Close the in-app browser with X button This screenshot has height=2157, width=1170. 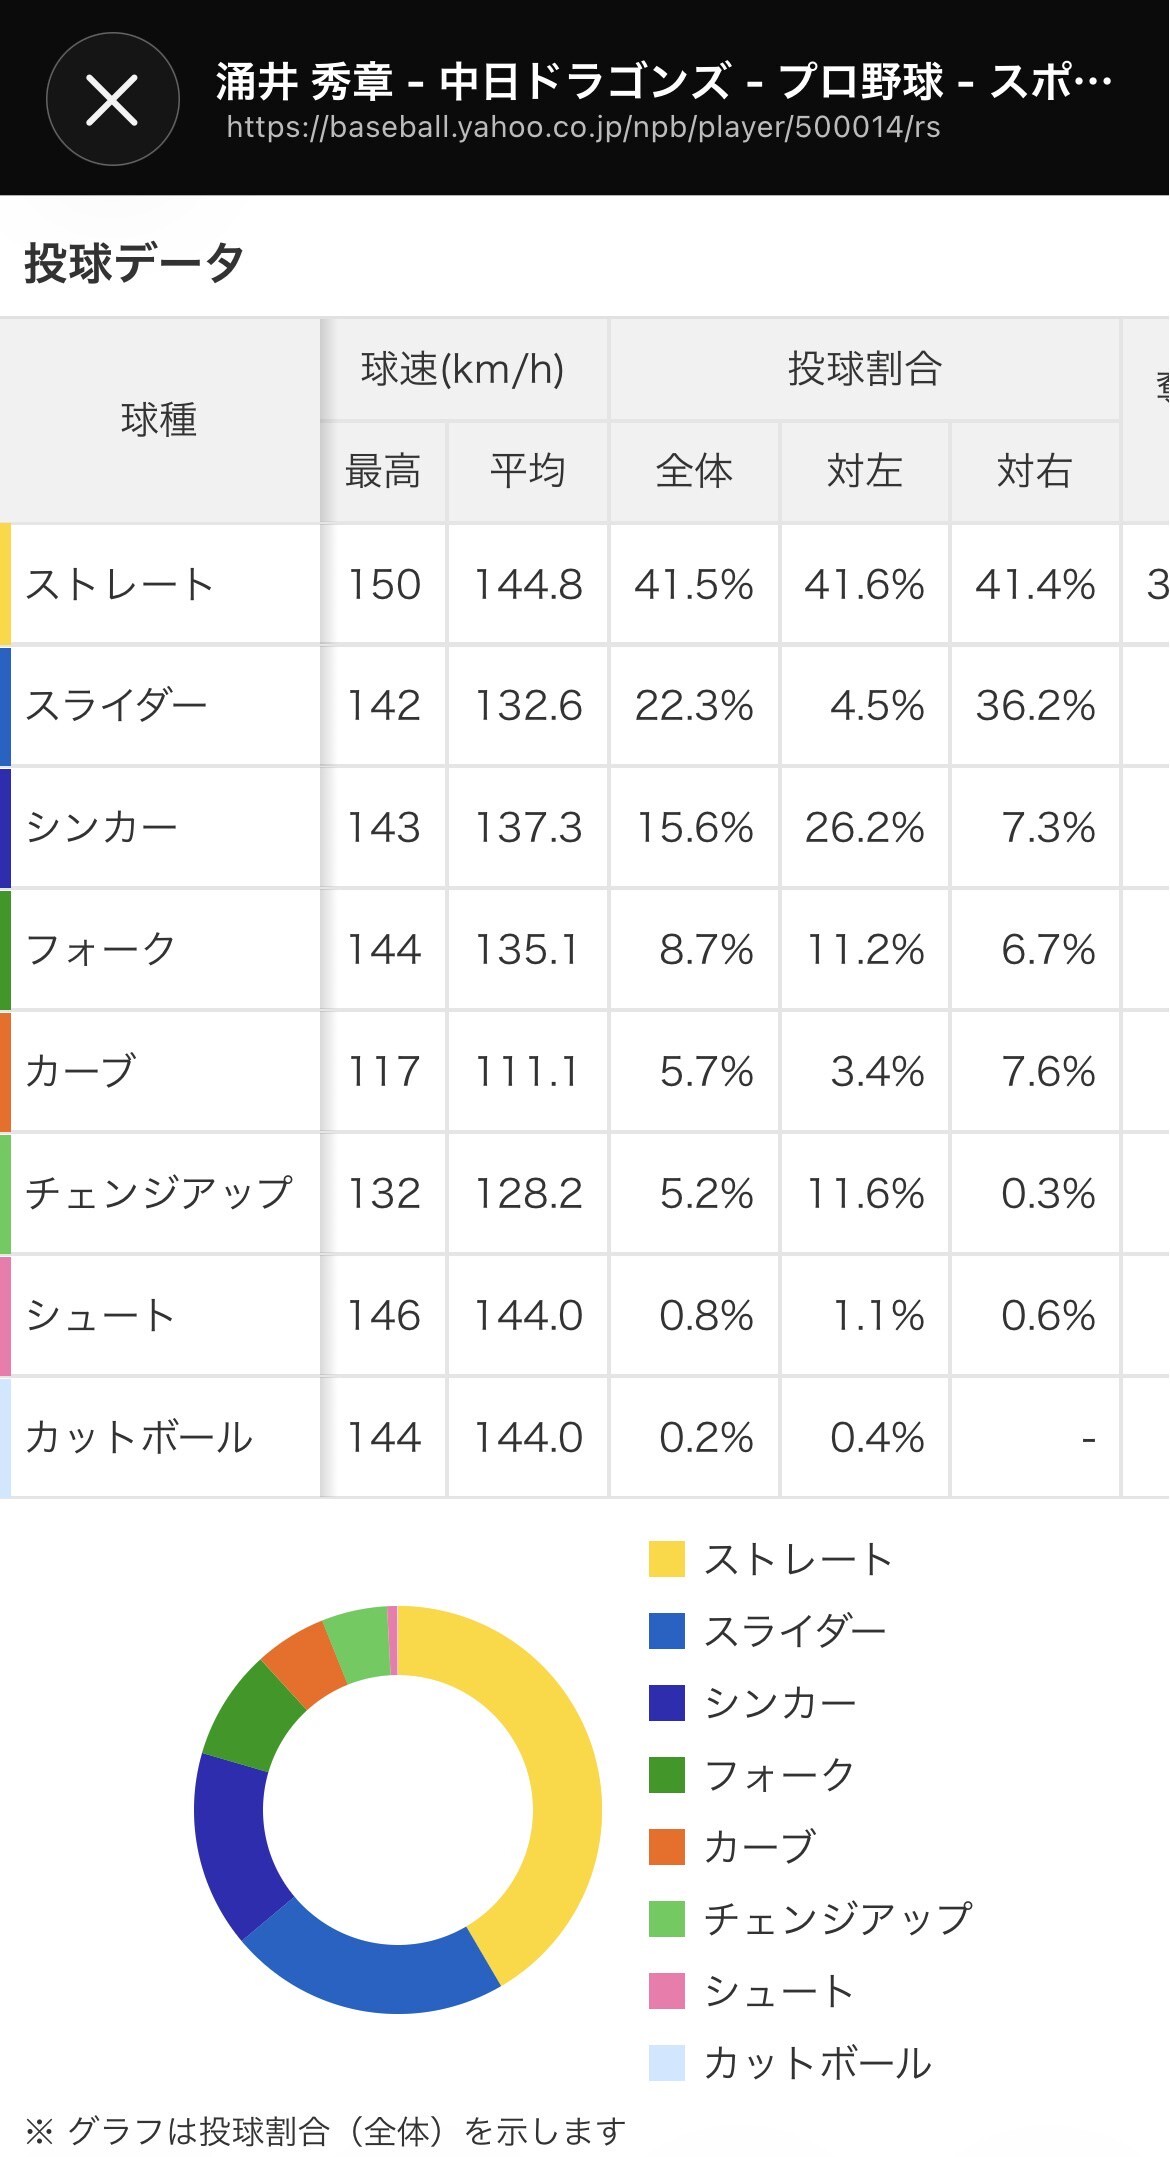(x=112, y=99)
